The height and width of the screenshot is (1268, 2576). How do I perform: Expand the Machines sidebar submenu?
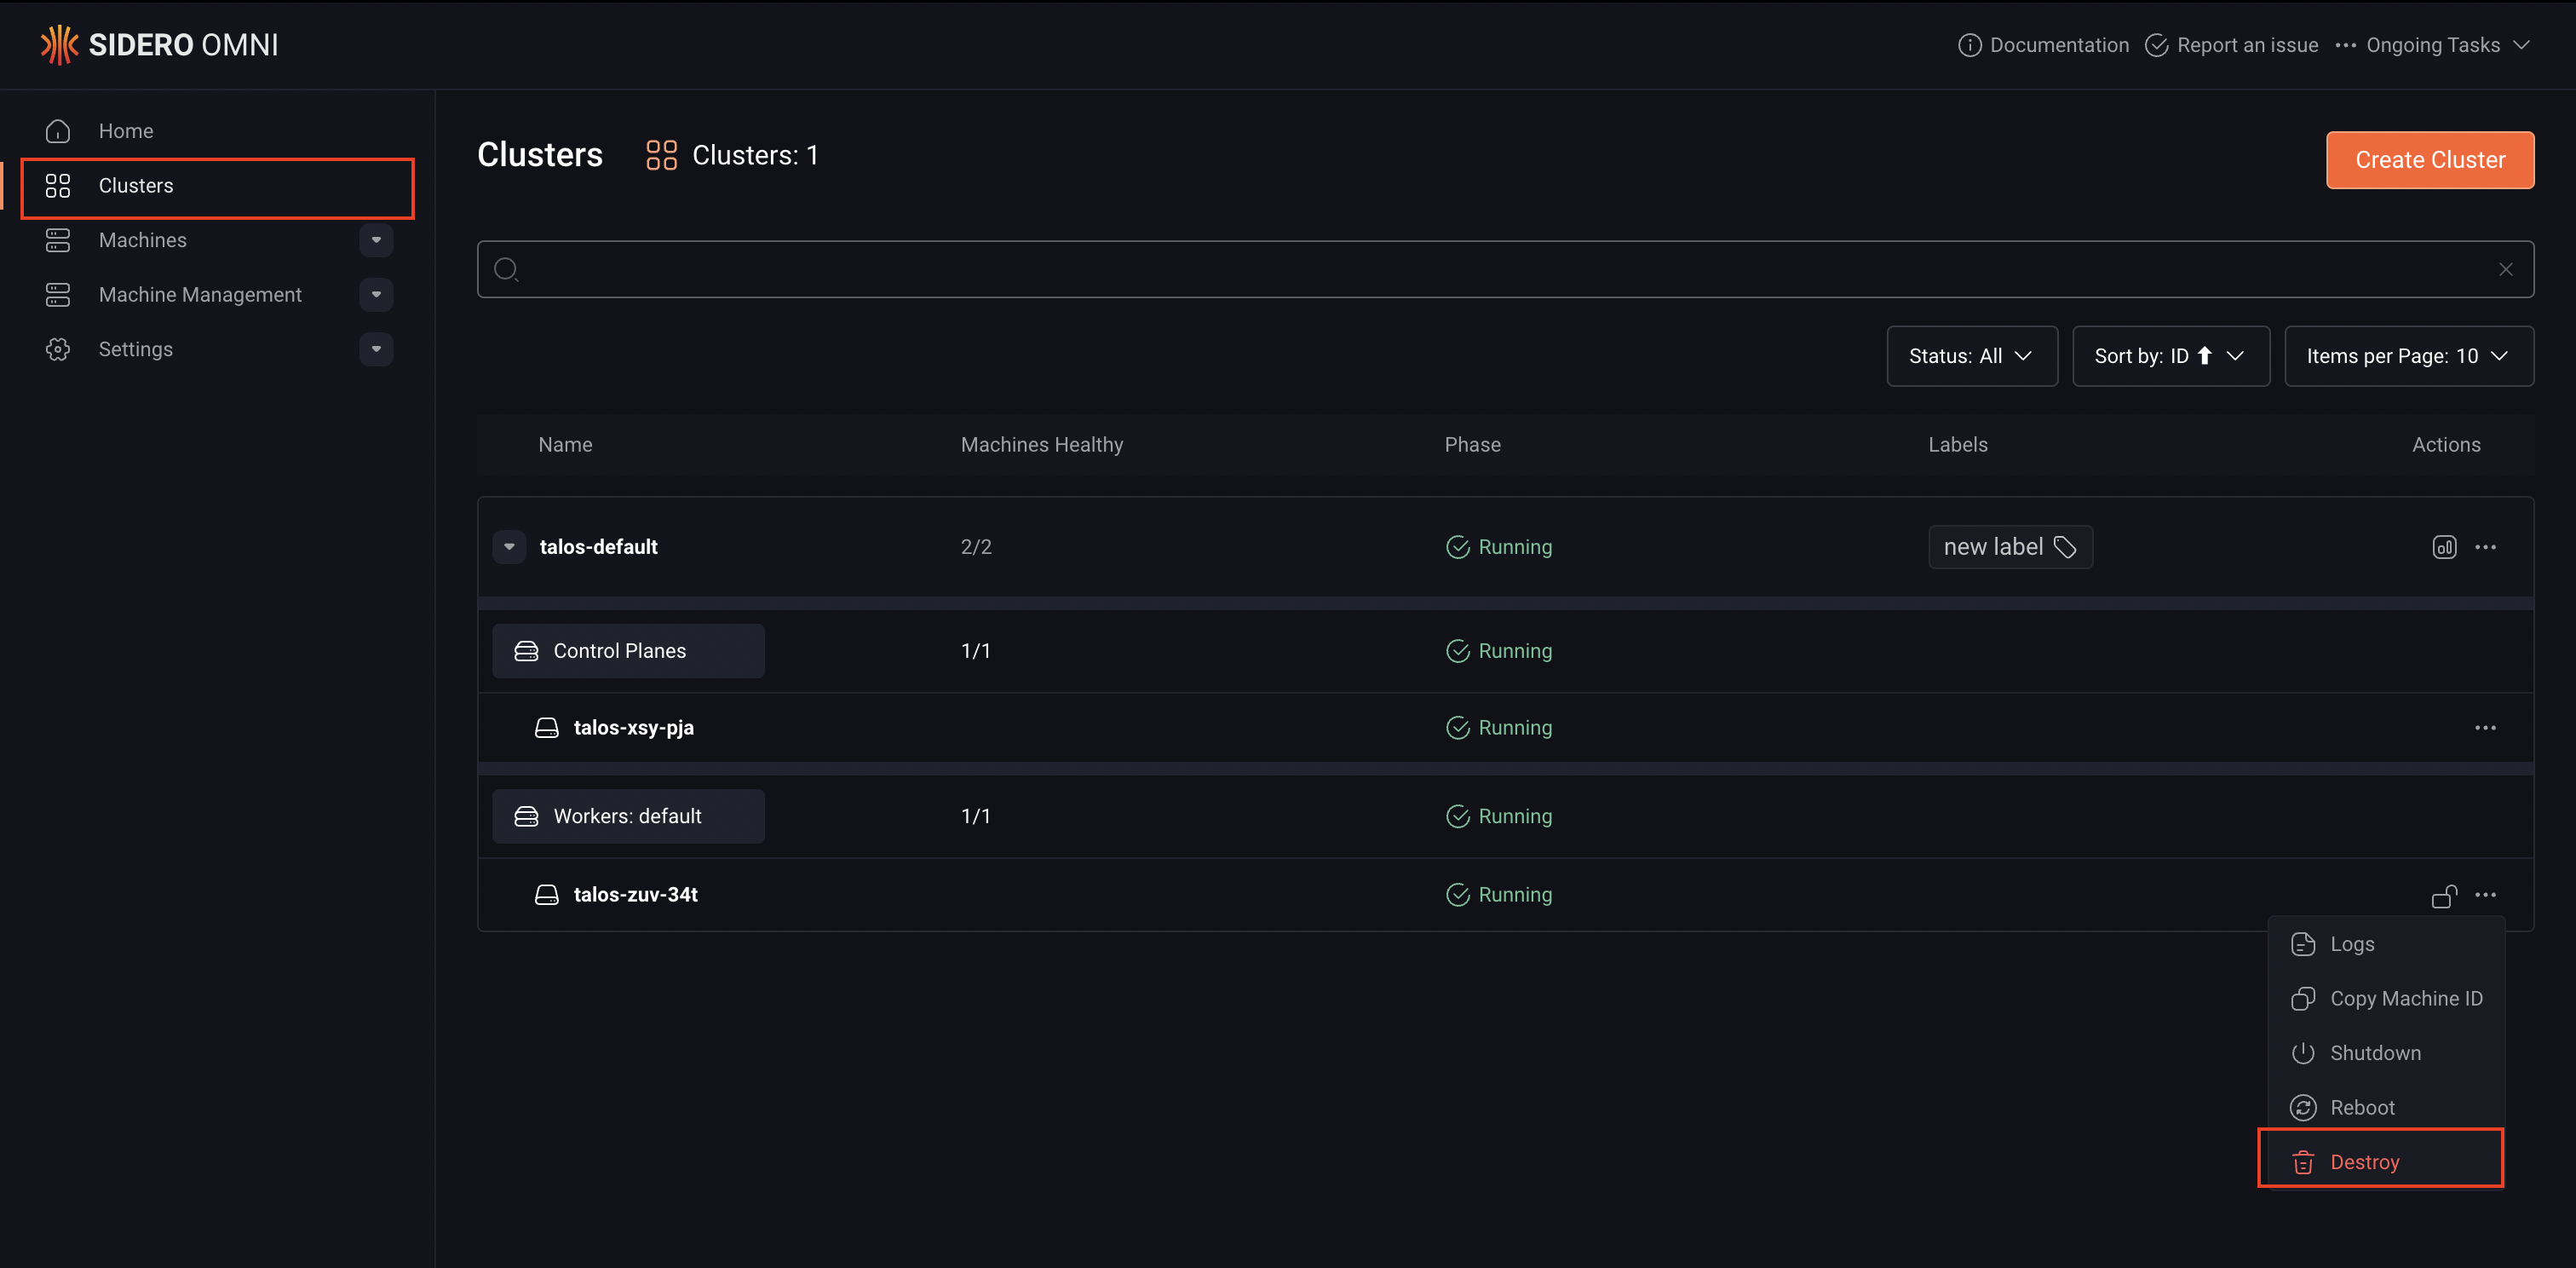click(376, 240)
